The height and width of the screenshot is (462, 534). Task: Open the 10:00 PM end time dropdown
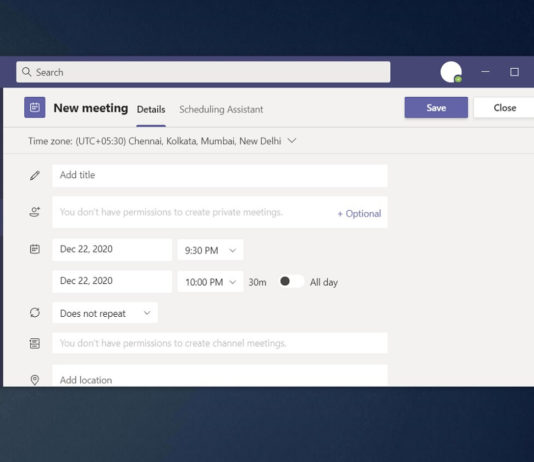[210, 282]
